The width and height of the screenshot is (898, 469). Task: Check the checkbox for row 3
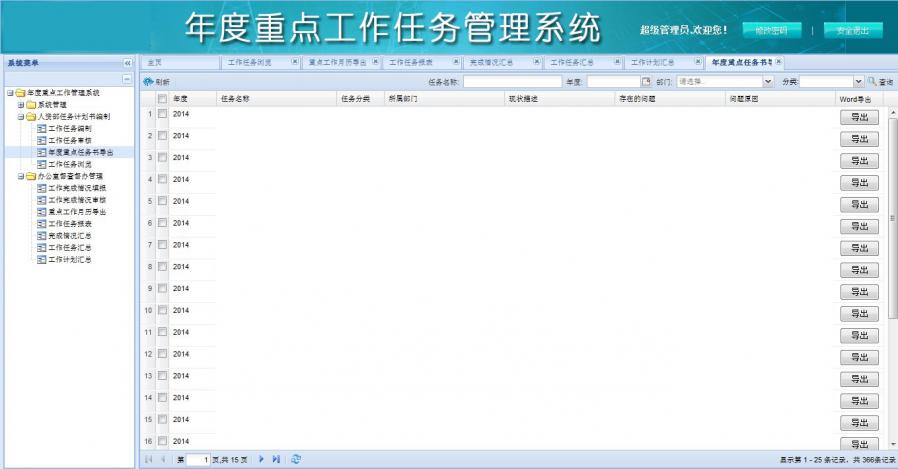(x=162, y=158)
